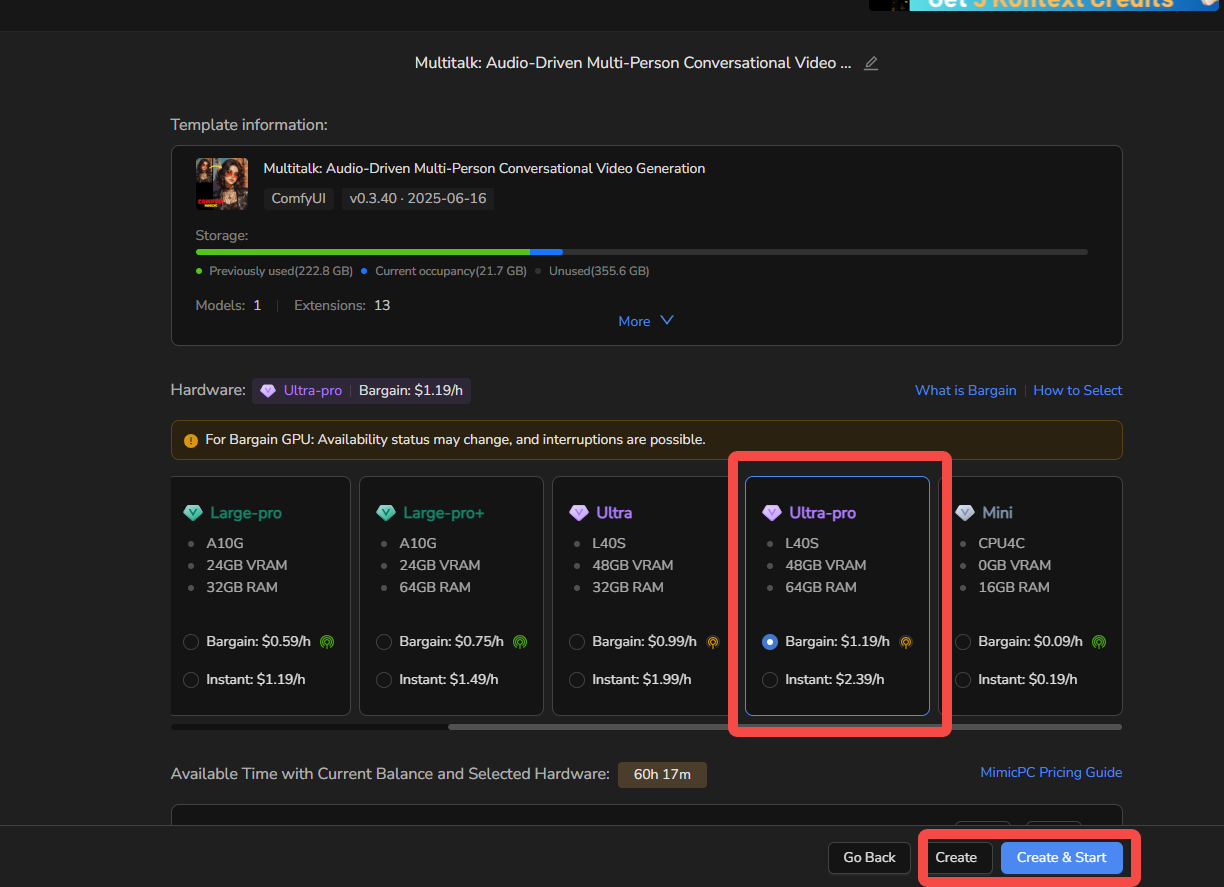Click the Ultra-pro card's 64GB RAM spec
Viewport: 1224px width, 887px height.
[x=821, y=587]
